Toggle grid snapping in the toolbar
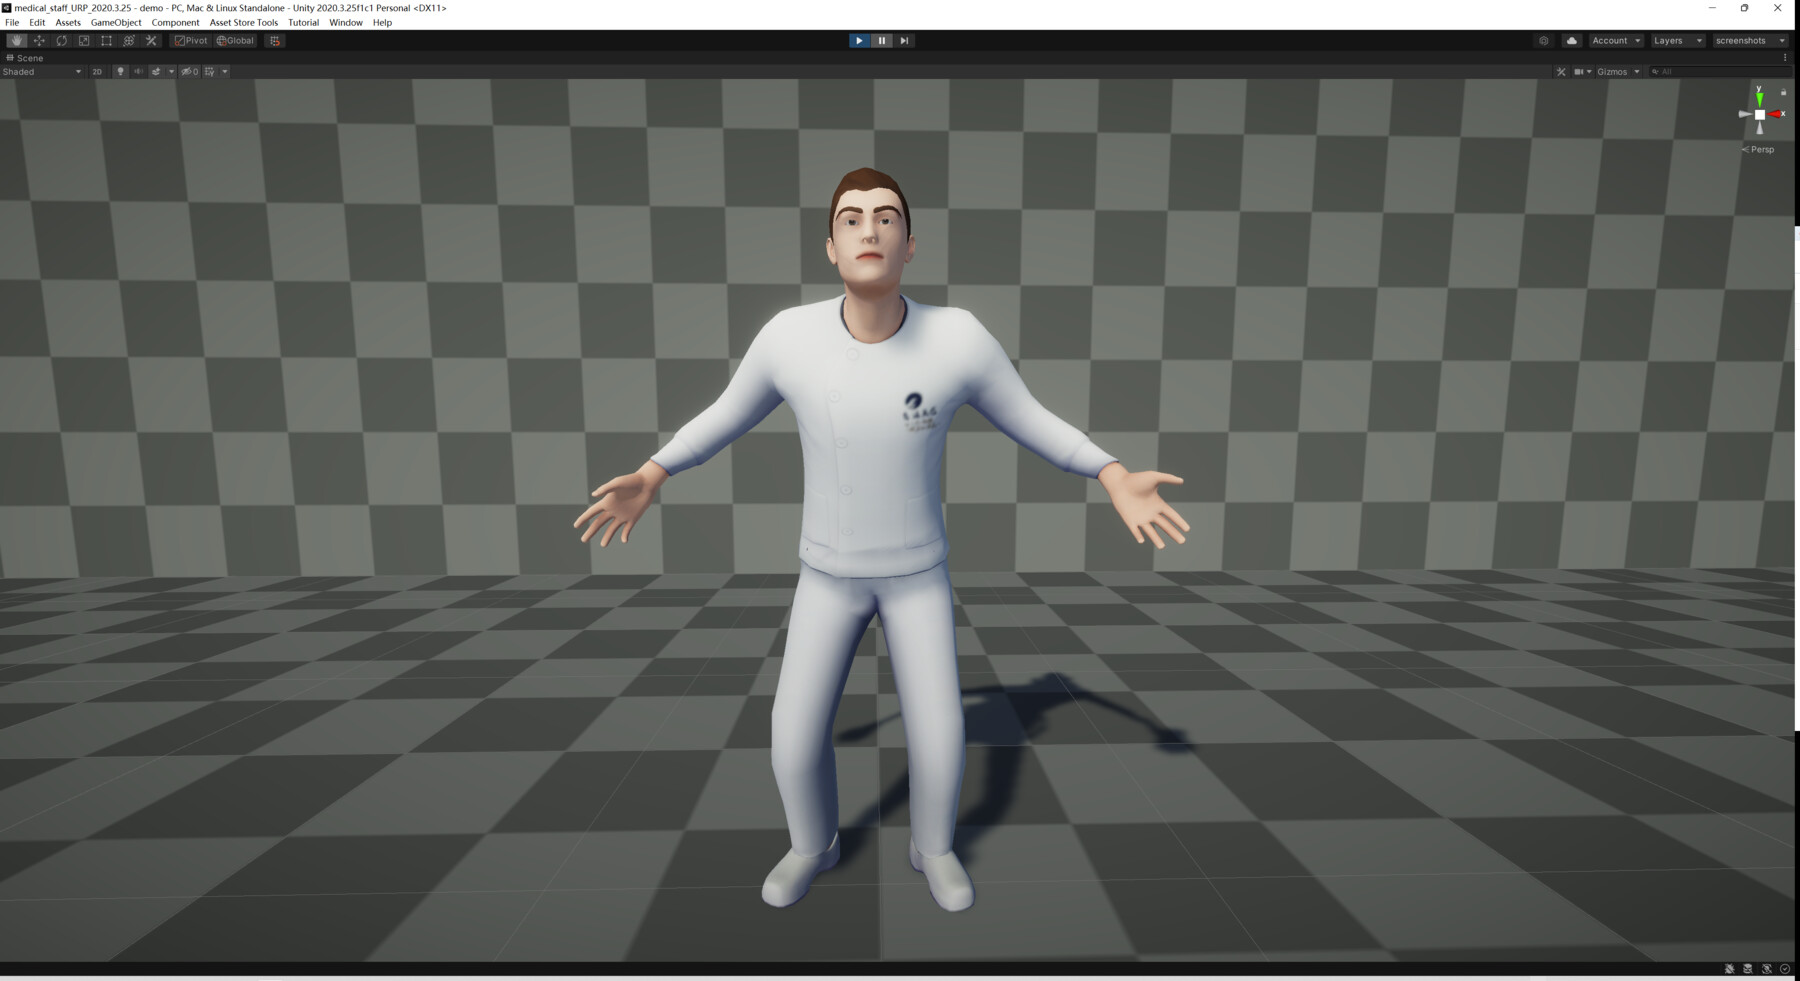Viewport: 1800px width, 981px height. (275, 41)
